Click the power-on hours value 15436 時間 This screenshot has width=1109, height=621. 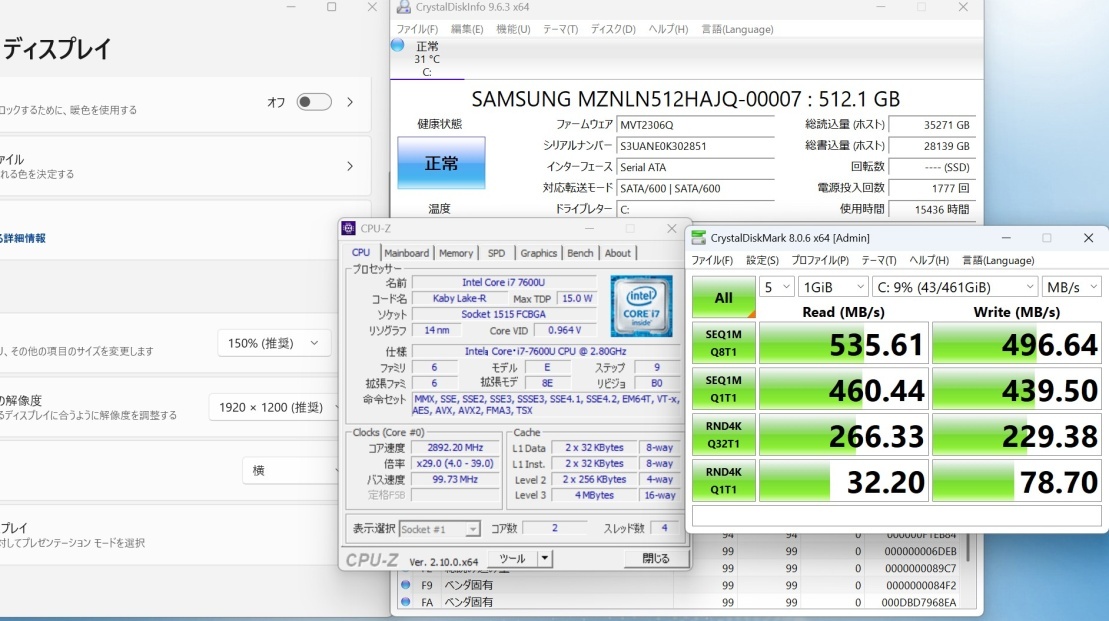[932, 209]
